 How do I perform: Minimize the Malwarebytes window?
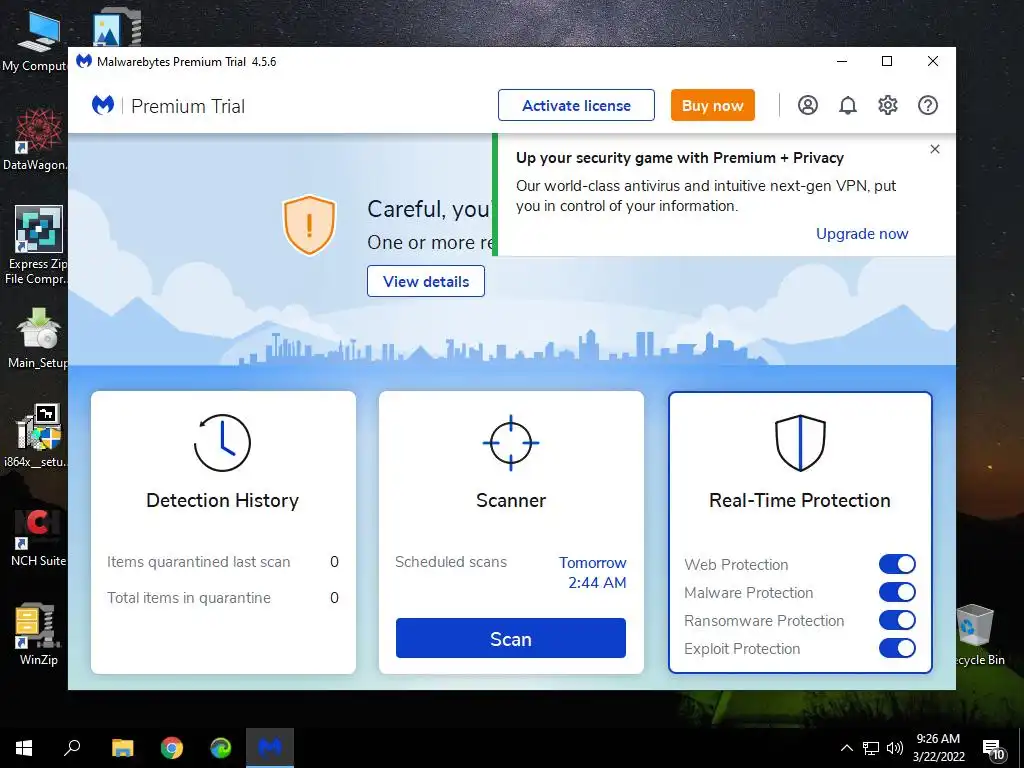pyautogui.click(x=842, y=61)
